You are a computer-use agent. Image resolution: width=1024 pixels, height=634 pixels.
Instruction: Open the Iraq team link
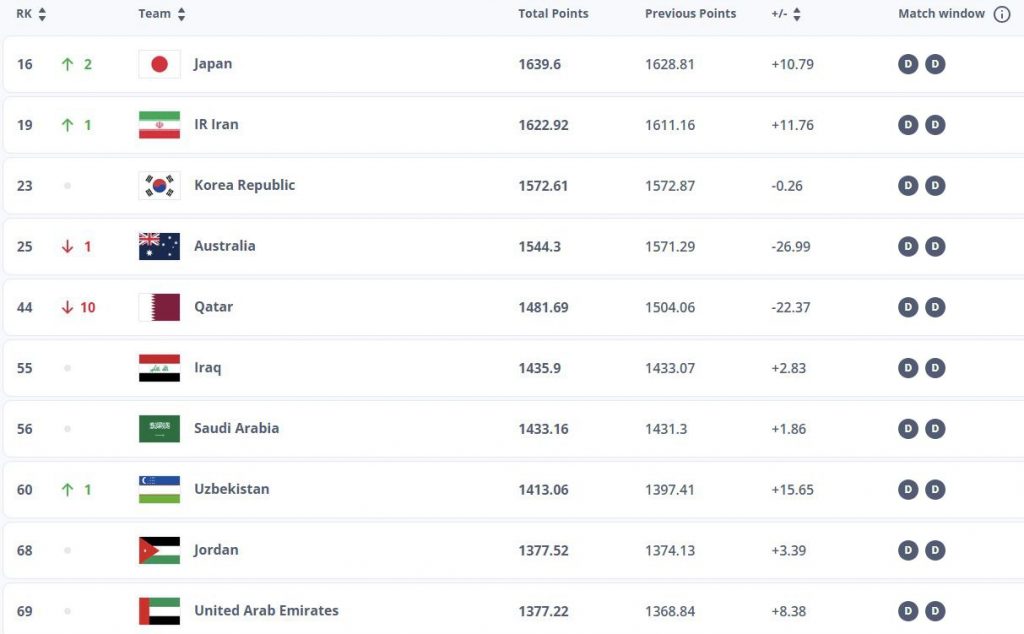[207, 368]
